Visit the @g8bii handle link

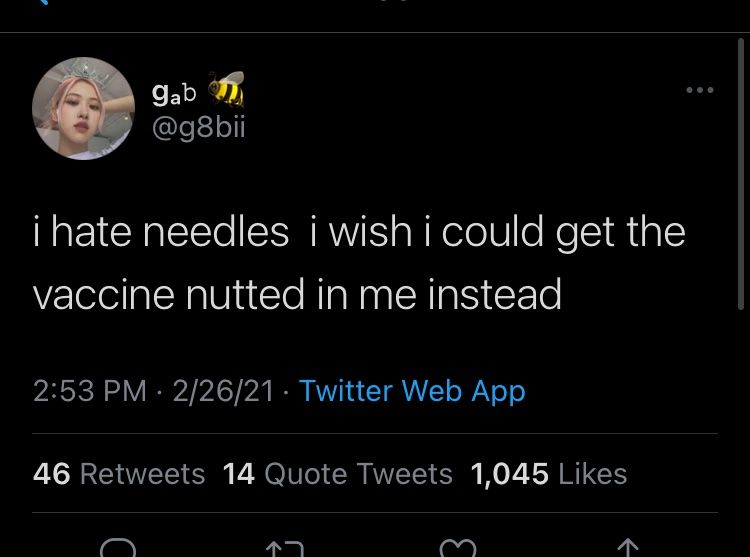[x=197, y=130]
